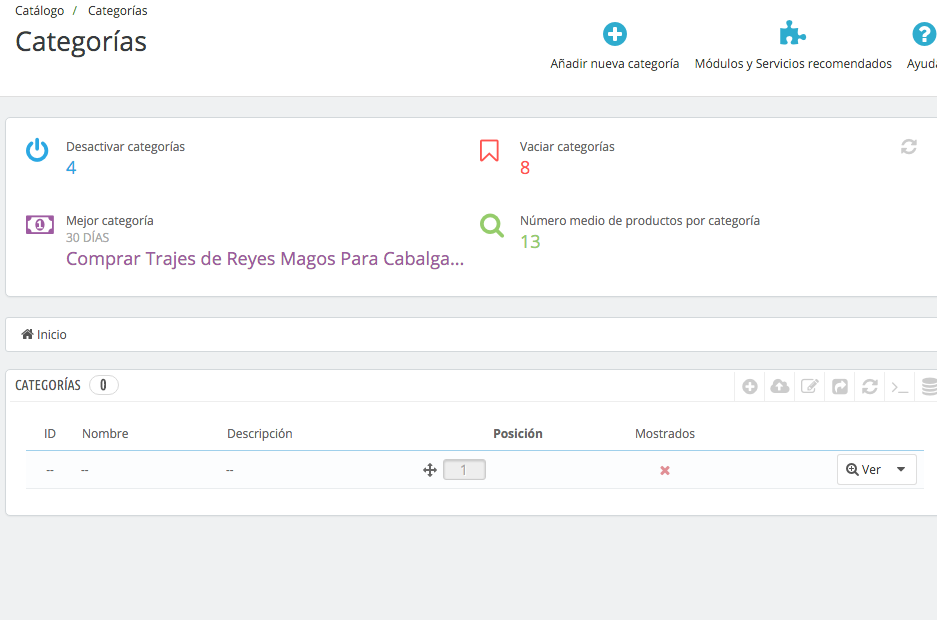The width and height of the screenshot is (937, 620).
Task: Click the Añadir nueva categoría plus icon
Action: pyautogui.click(x=614, y=34)
